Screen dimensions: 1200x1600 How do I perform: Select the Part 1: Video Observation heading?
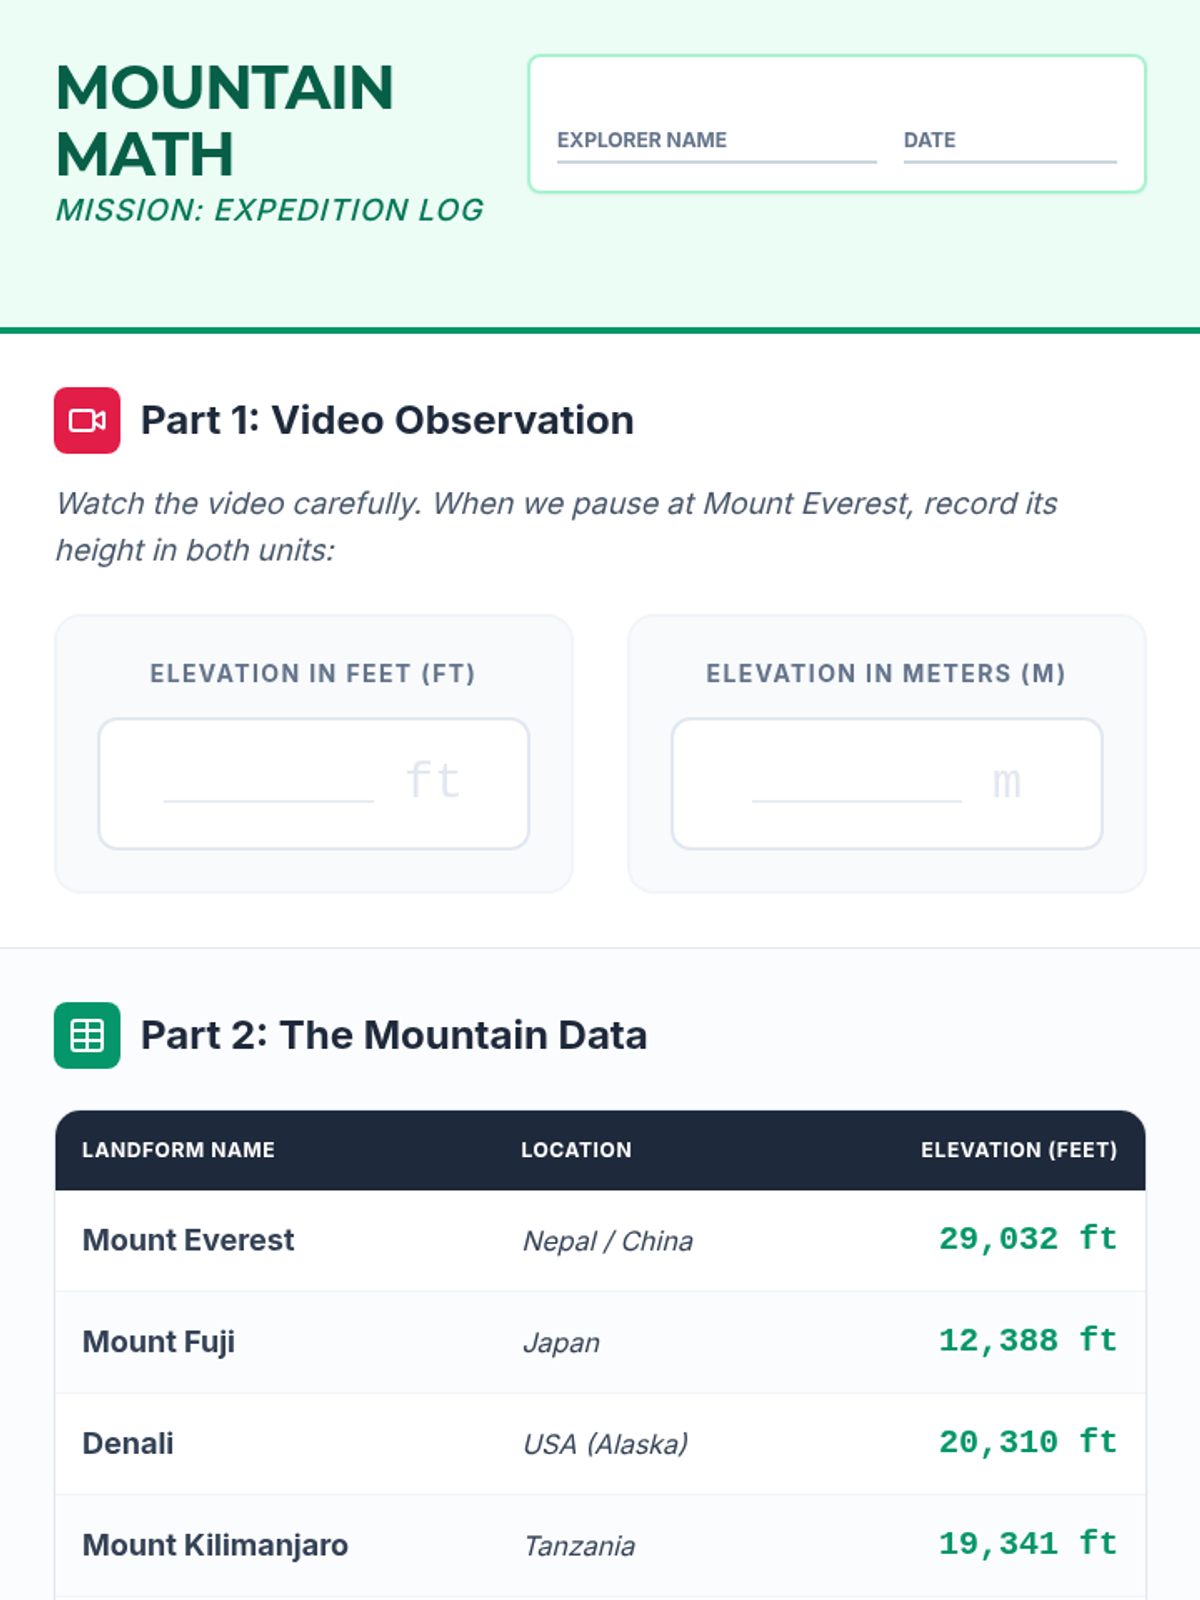pos(387,420)
